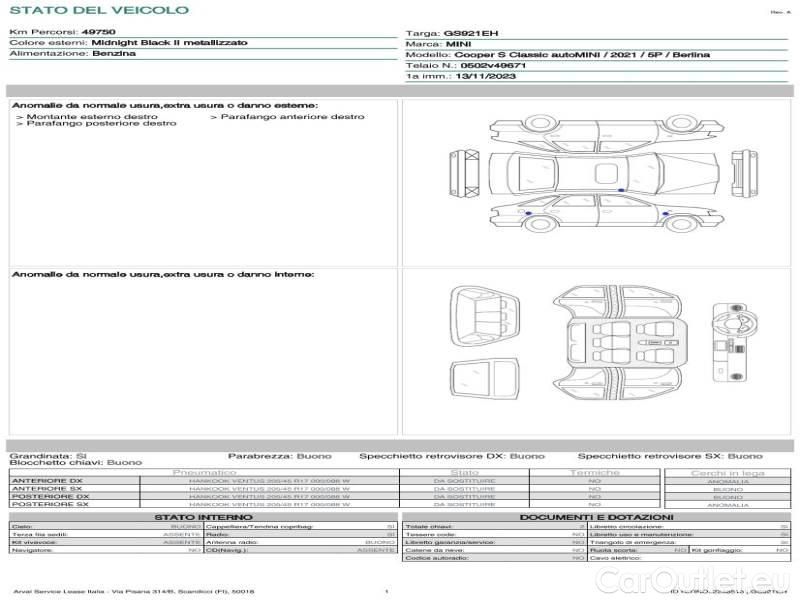Click the blue damage marker on the top-view car
Viewport: 800px width, 600px height.
(x=622, y=189)
